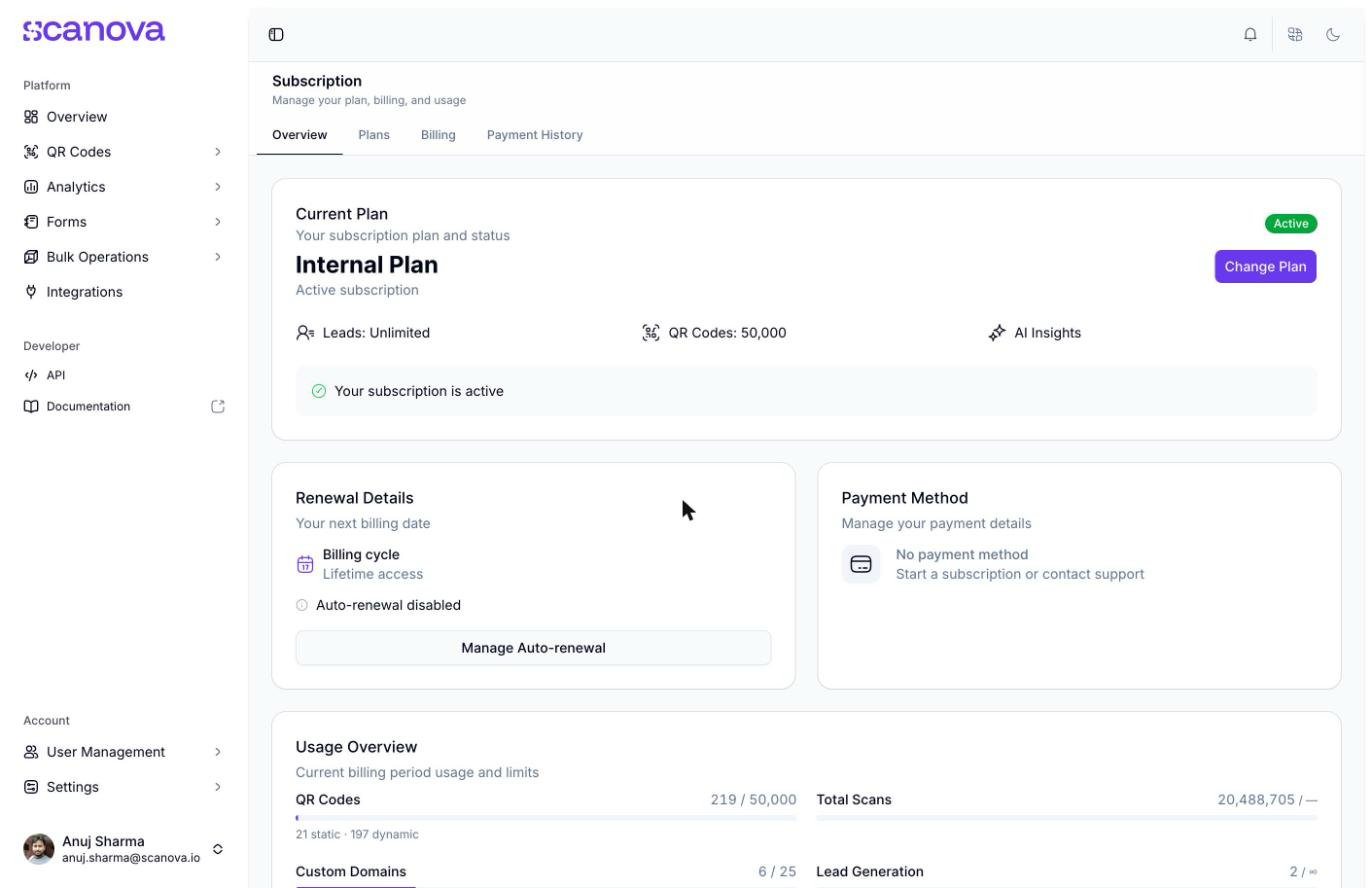This screenshot has height=888, width=1372.
Task: Open the Billing tab
Action: pos(438,135)
